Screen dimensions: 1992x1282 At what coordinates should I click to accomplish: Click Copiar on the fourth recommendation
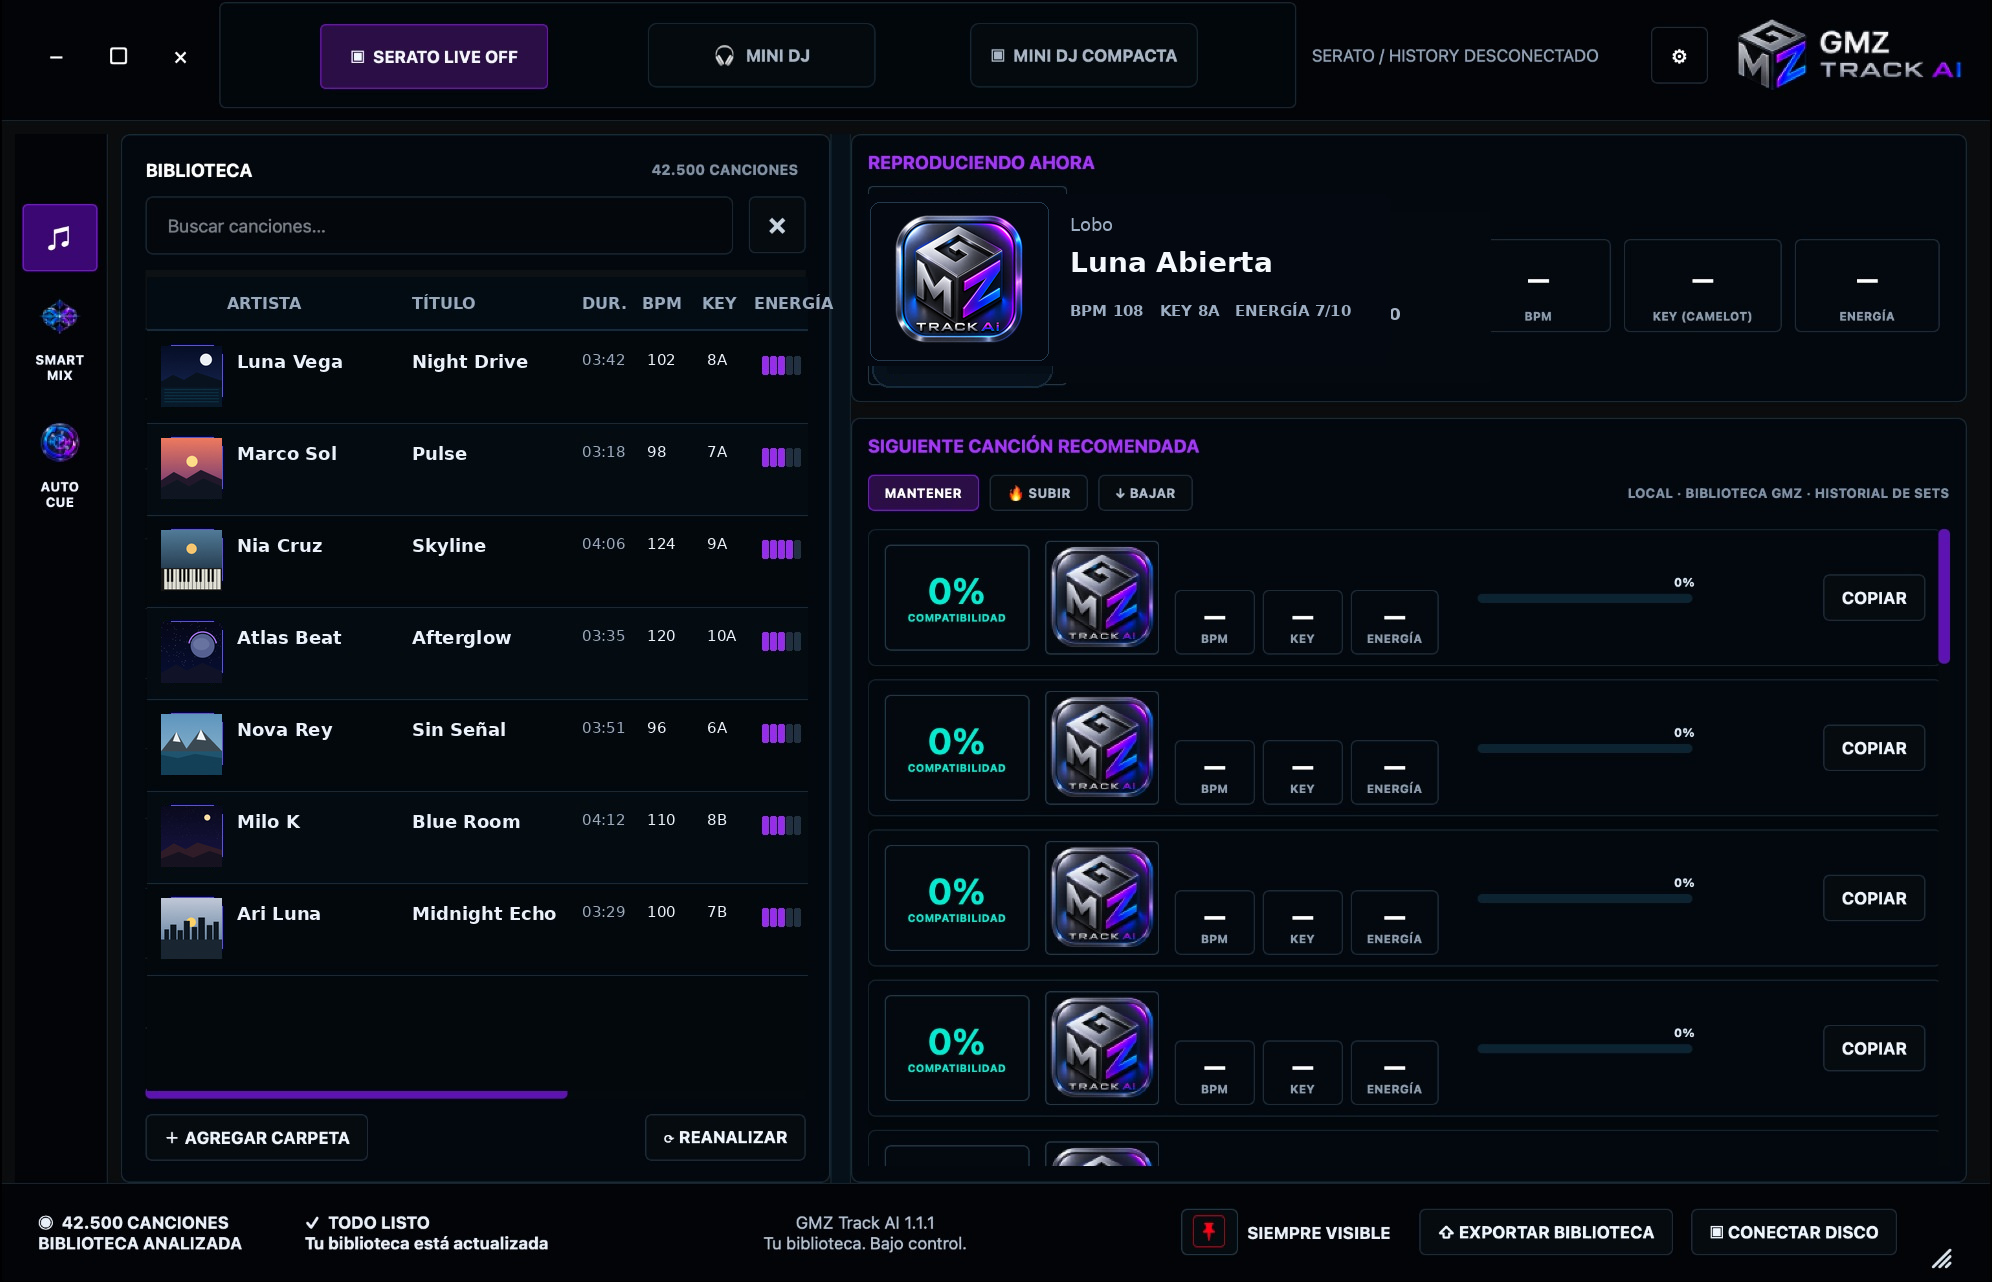click(x=1874, y=1048)
